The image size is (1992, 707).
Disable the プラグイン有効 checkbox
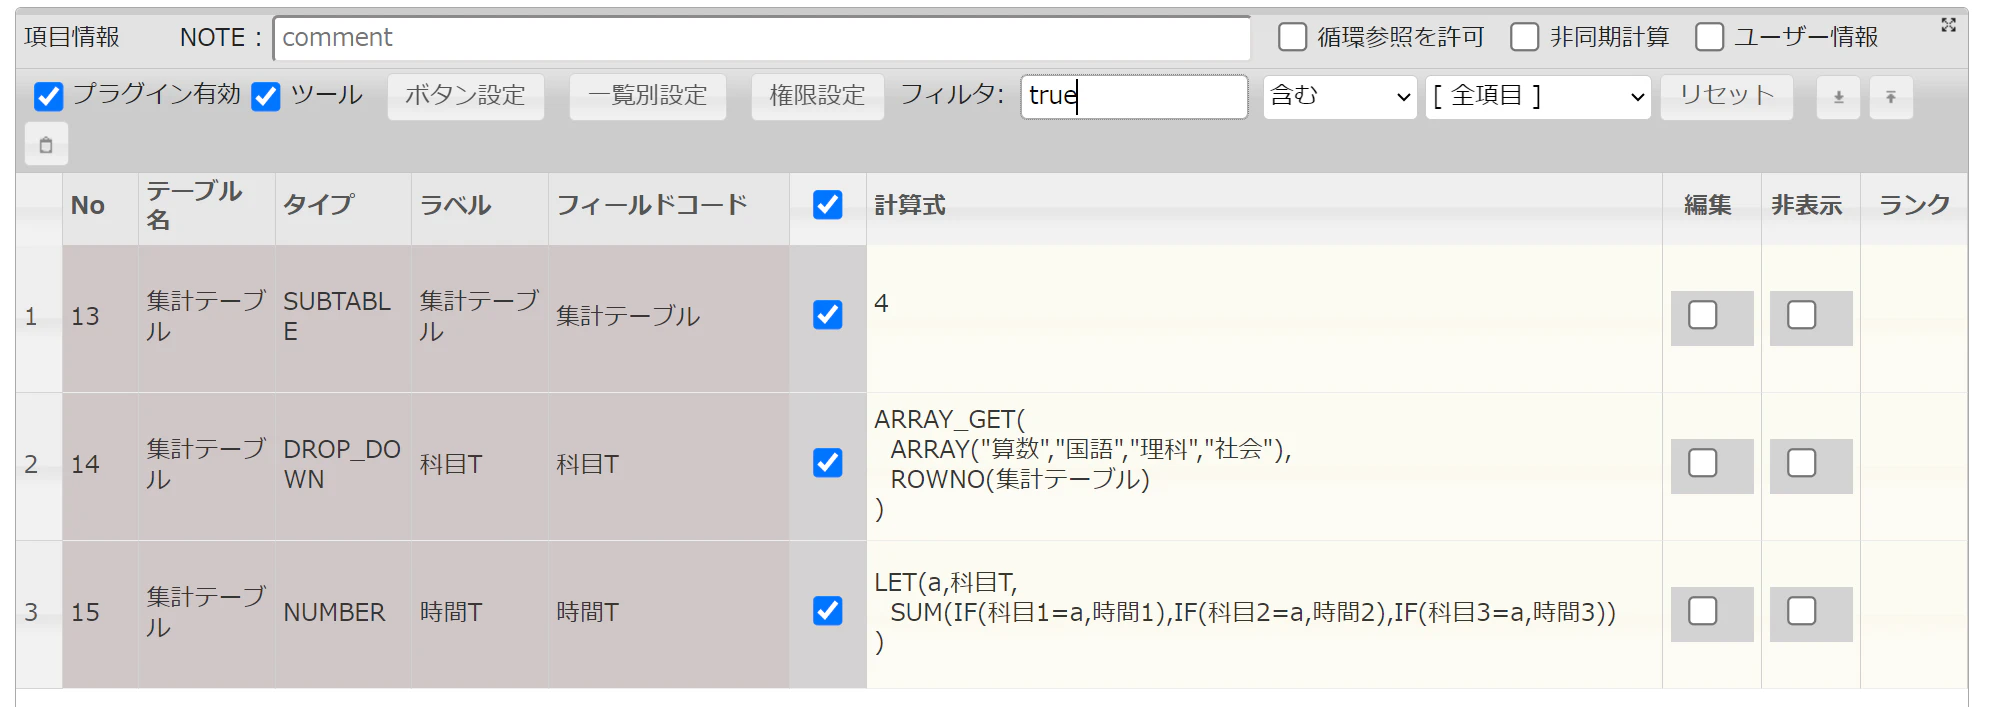(48, 96)
